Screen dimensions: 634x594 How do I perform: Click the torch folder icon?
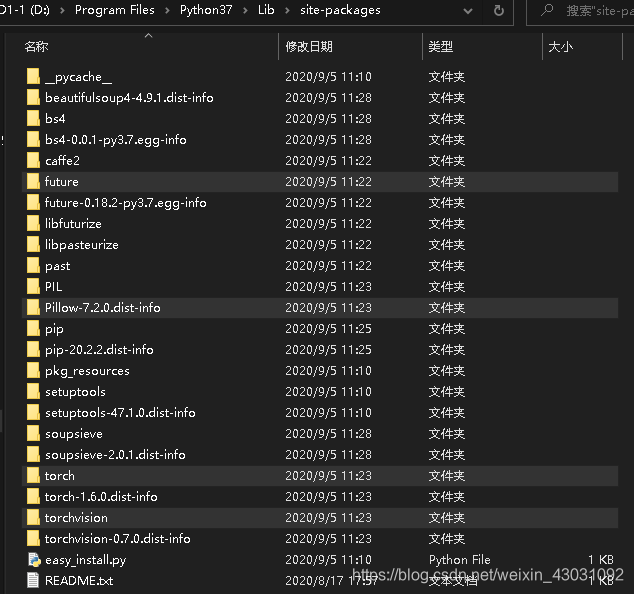(33, 476)
